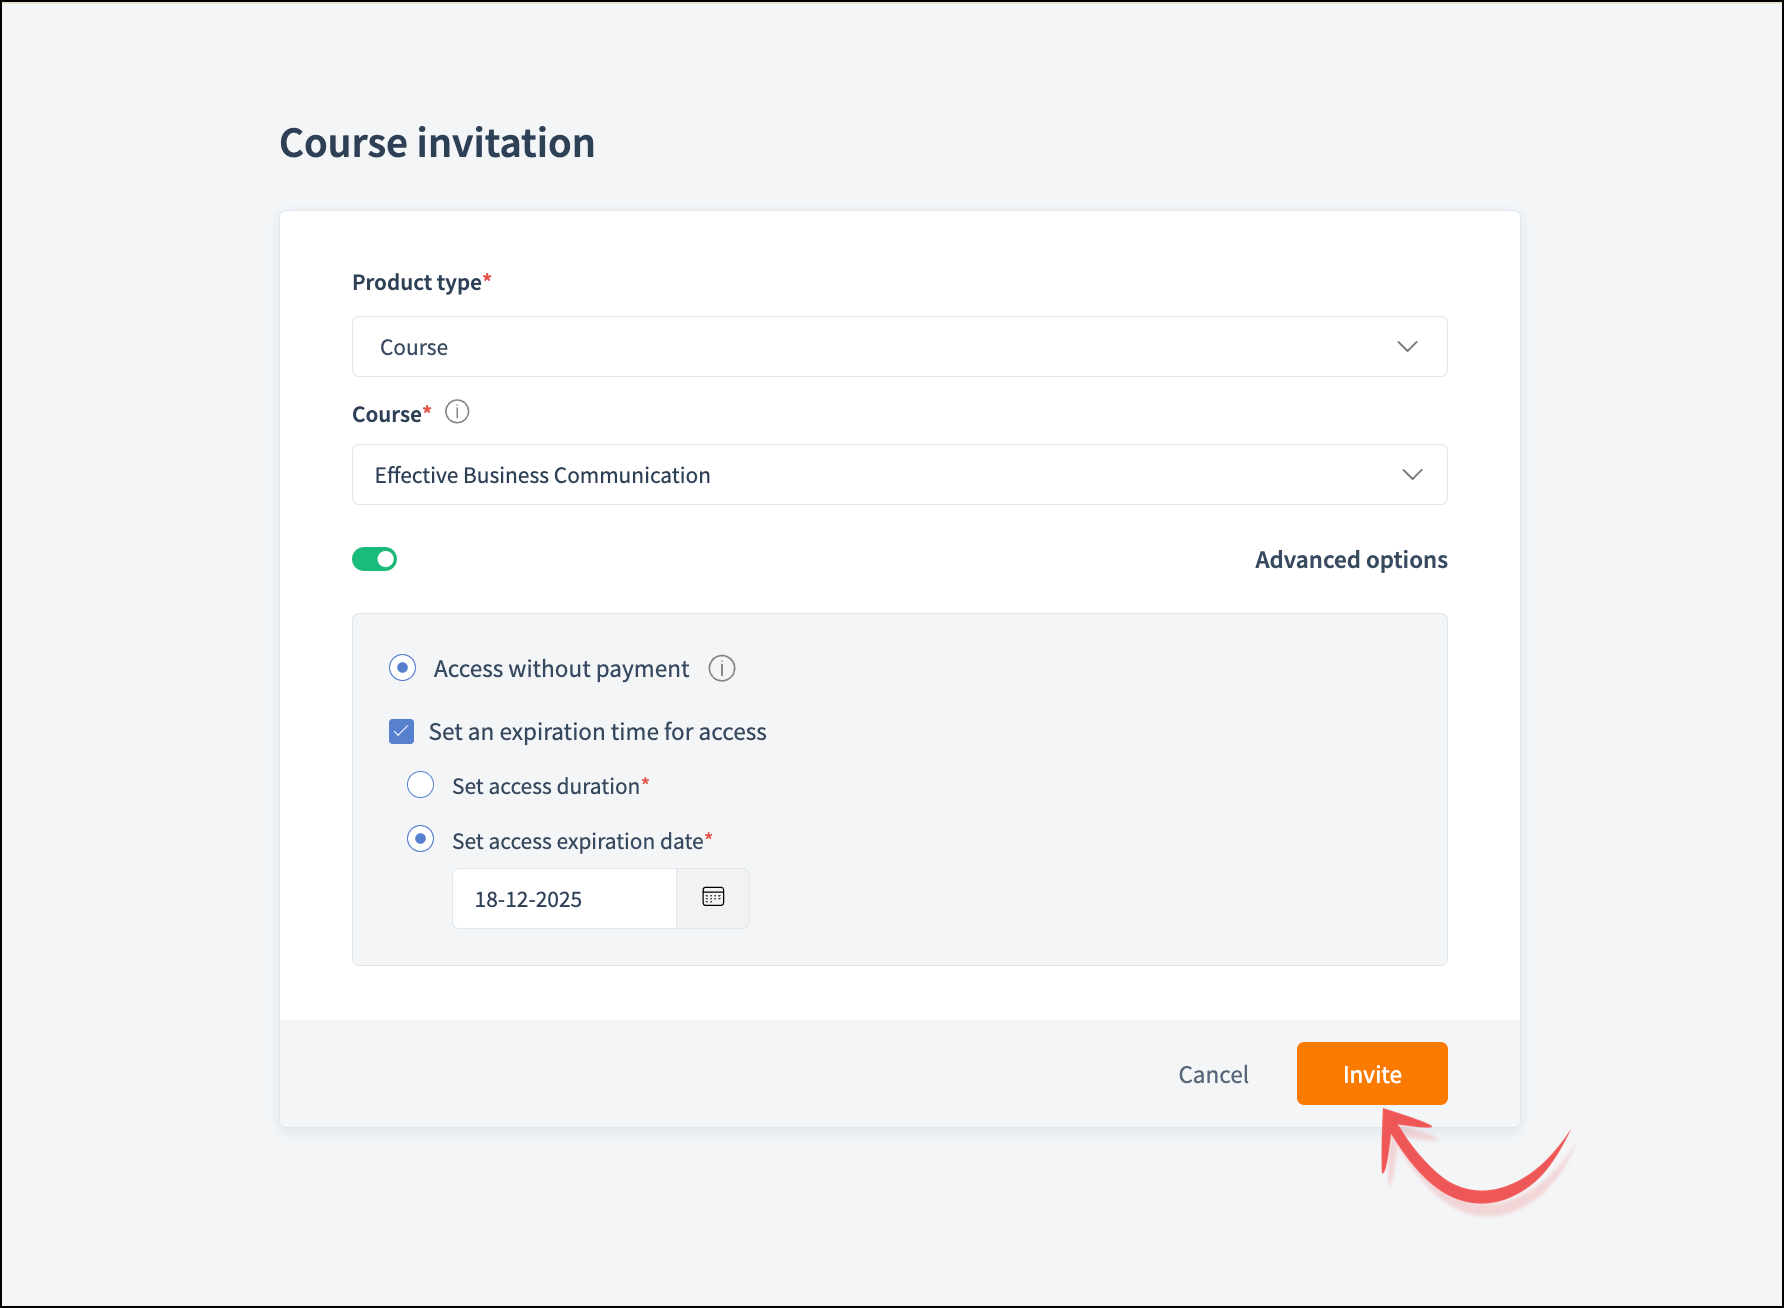This screenshot has width=1784, height=1308.
Task: Click the Product type dropdown chevron arrow
Action: pyautogui.click(x=1407, y=346)
